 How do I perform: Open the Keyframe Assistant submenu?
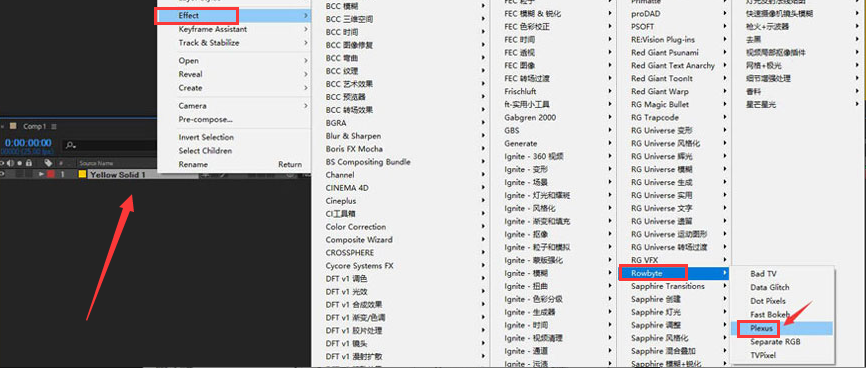click(x=234, y=29)
